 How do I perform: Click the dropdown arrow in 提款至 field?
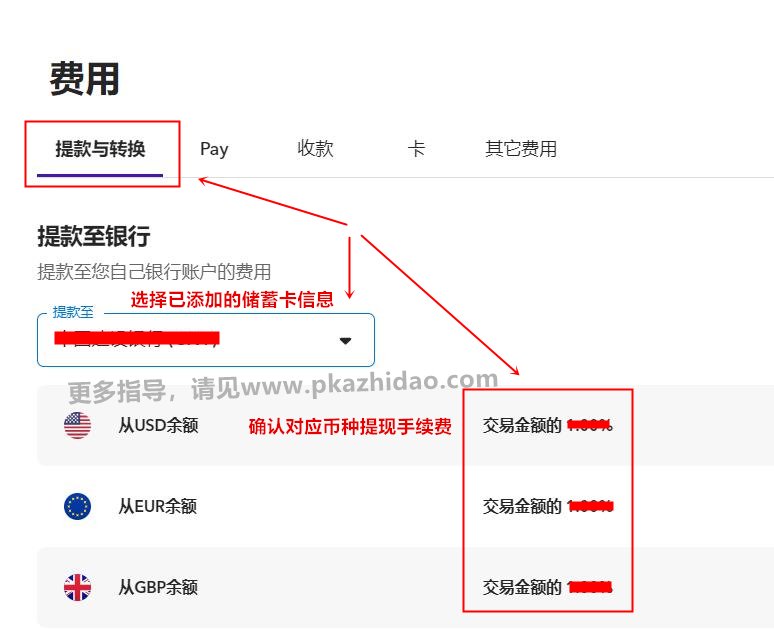[x=346, y=341]
